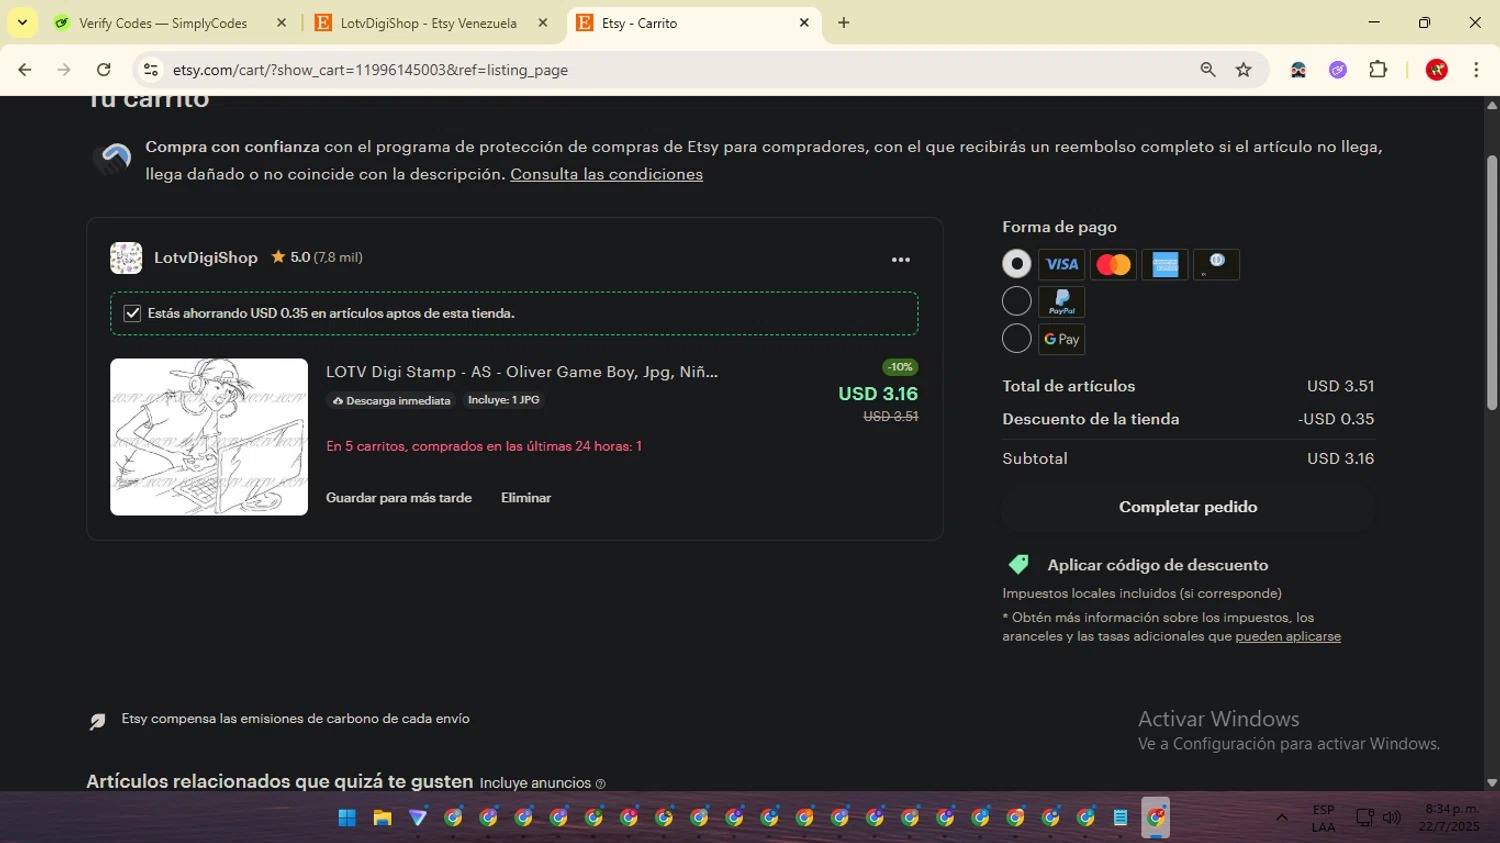Bookmark this page with the star icon
Viewport: 1500px width, 843px height.
pos(1244,70)
